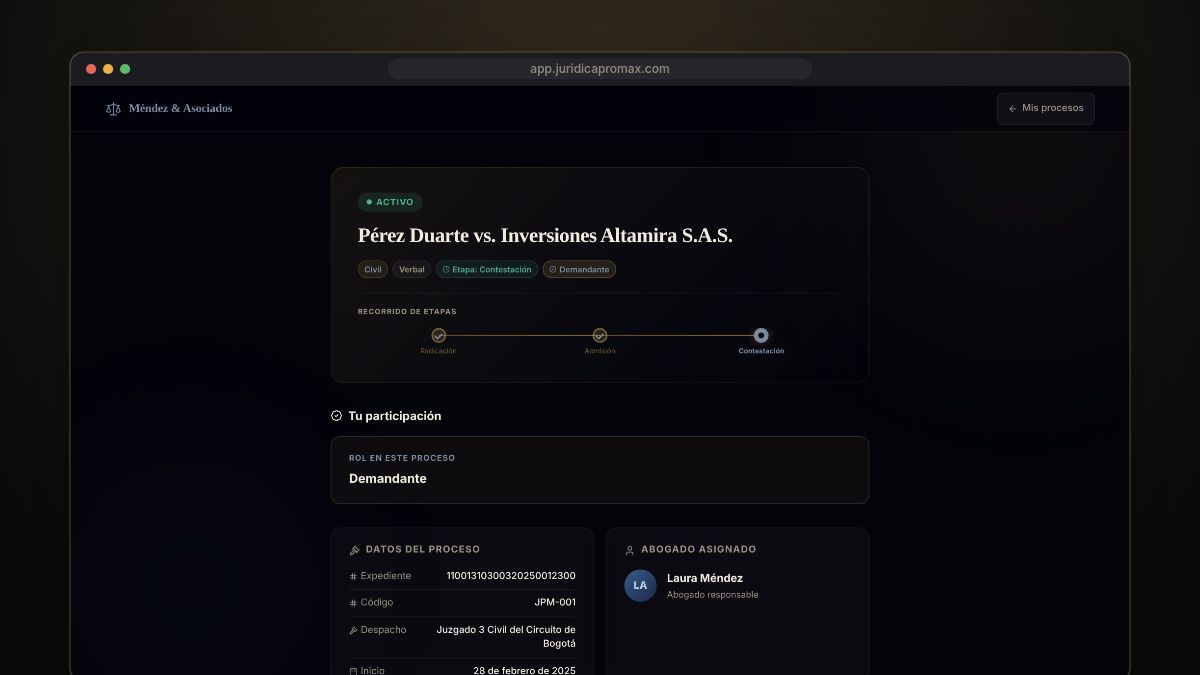Click the red close window button
This screenshot has height=675, width=1200.
tap(91, 69)
